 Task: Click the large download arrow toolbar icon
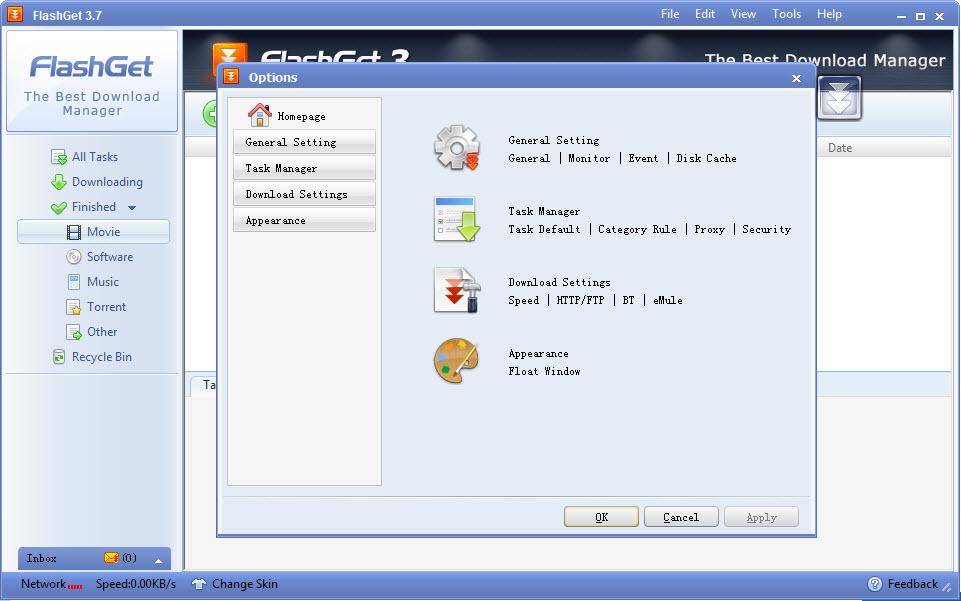coord(839,98)
